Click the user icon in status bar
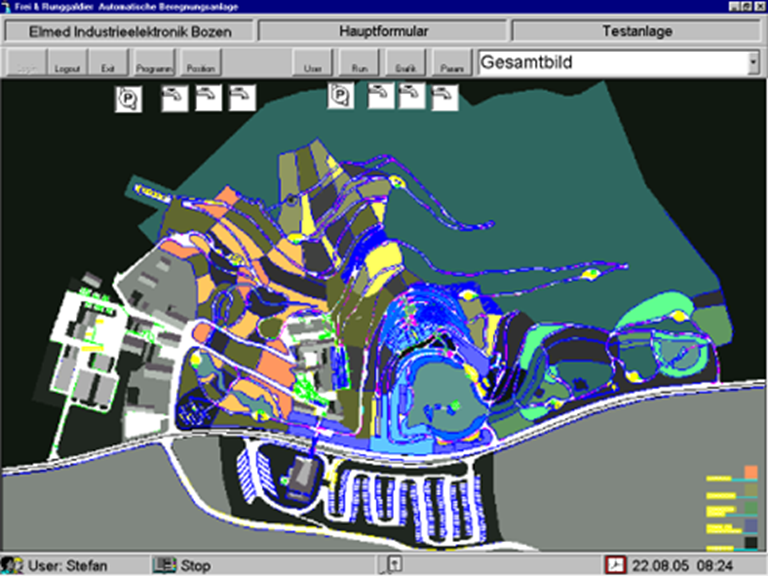This screenshot has height=576, width=768. [x=12, y=565]
